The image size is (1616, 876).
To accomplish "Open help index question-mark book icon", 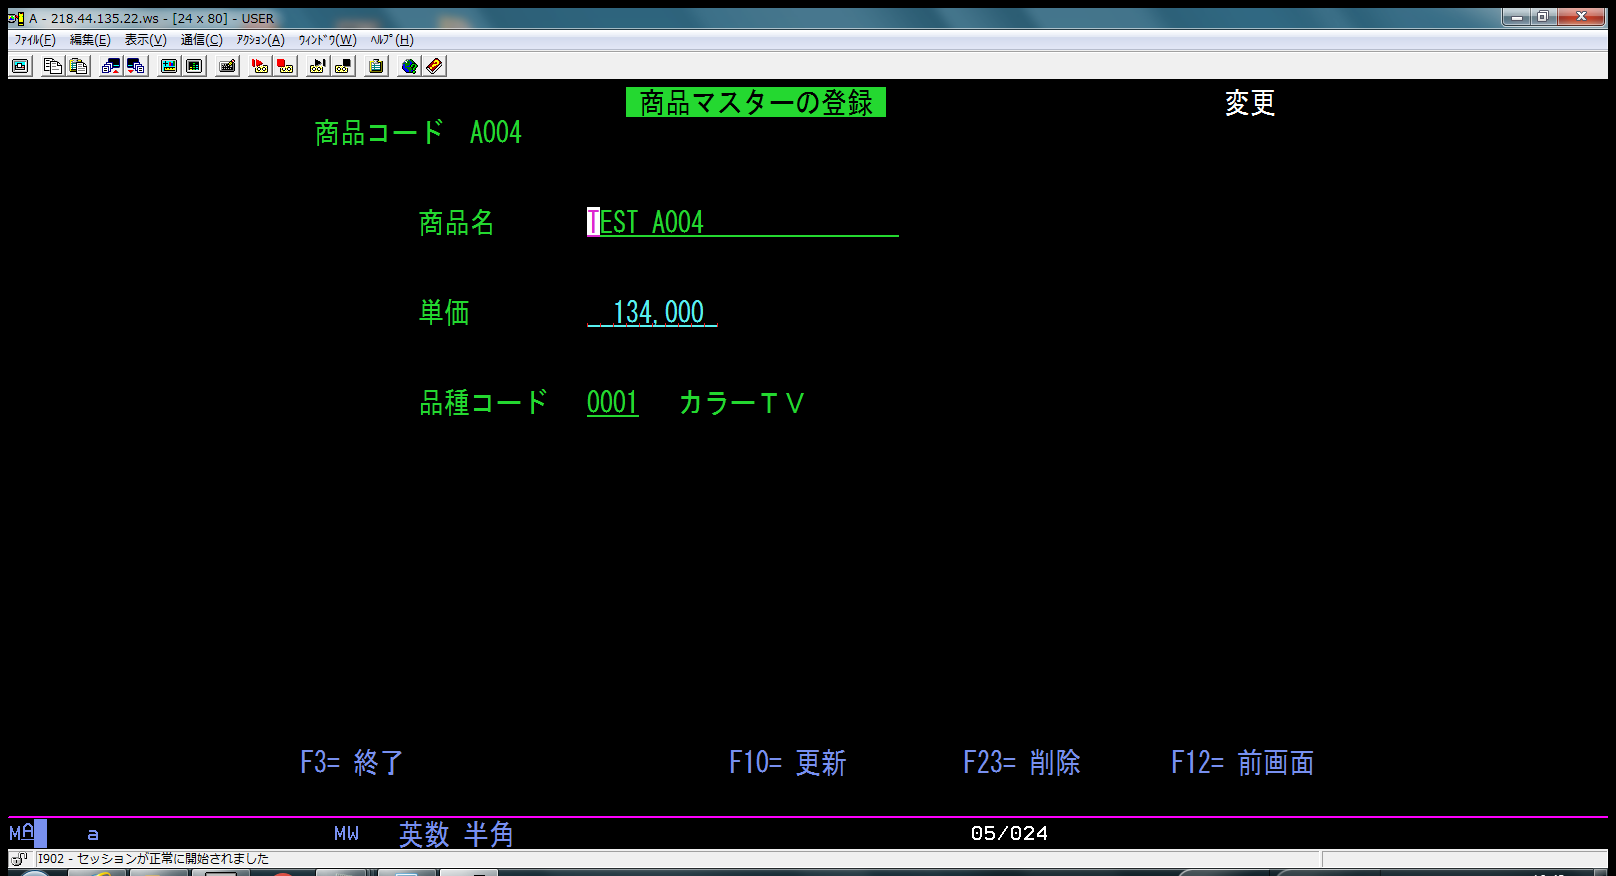I will [434, 66].
